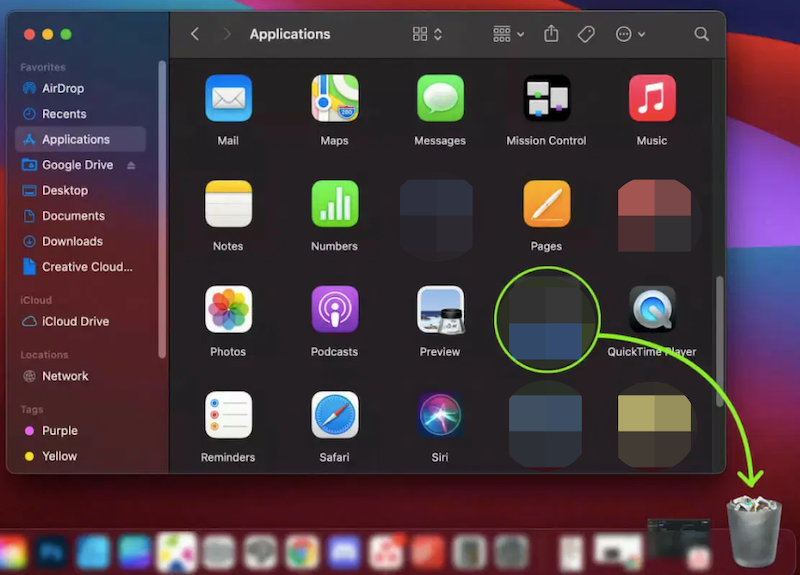
Task: Open the icon view switcher dropdown
Action: [427, 34]
